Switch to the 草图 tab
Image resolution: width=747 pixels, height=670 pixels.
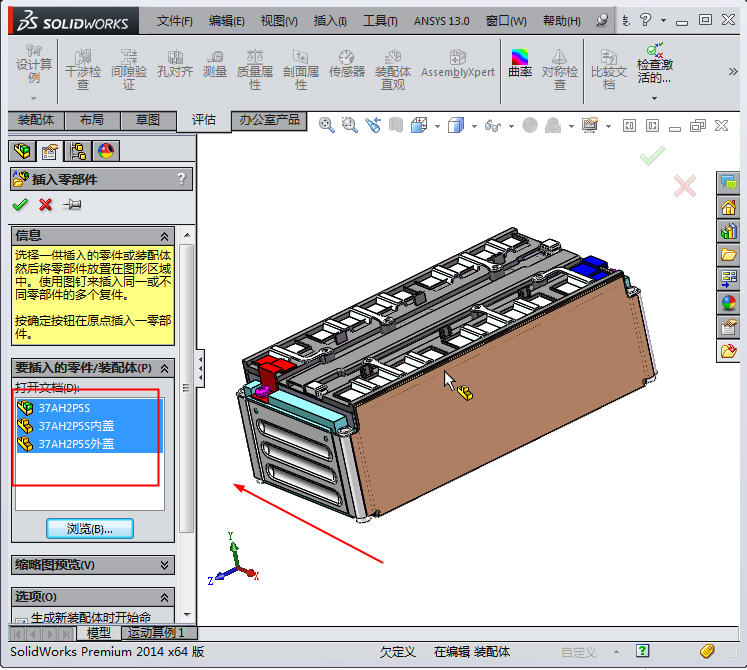(x=147, y=120)
